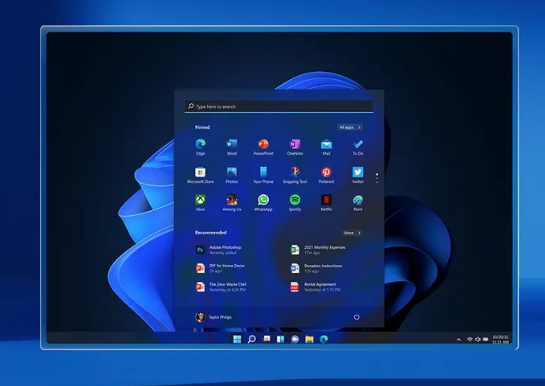Select next page dots of pinned apps
The image size is (545, 386).
377,178
